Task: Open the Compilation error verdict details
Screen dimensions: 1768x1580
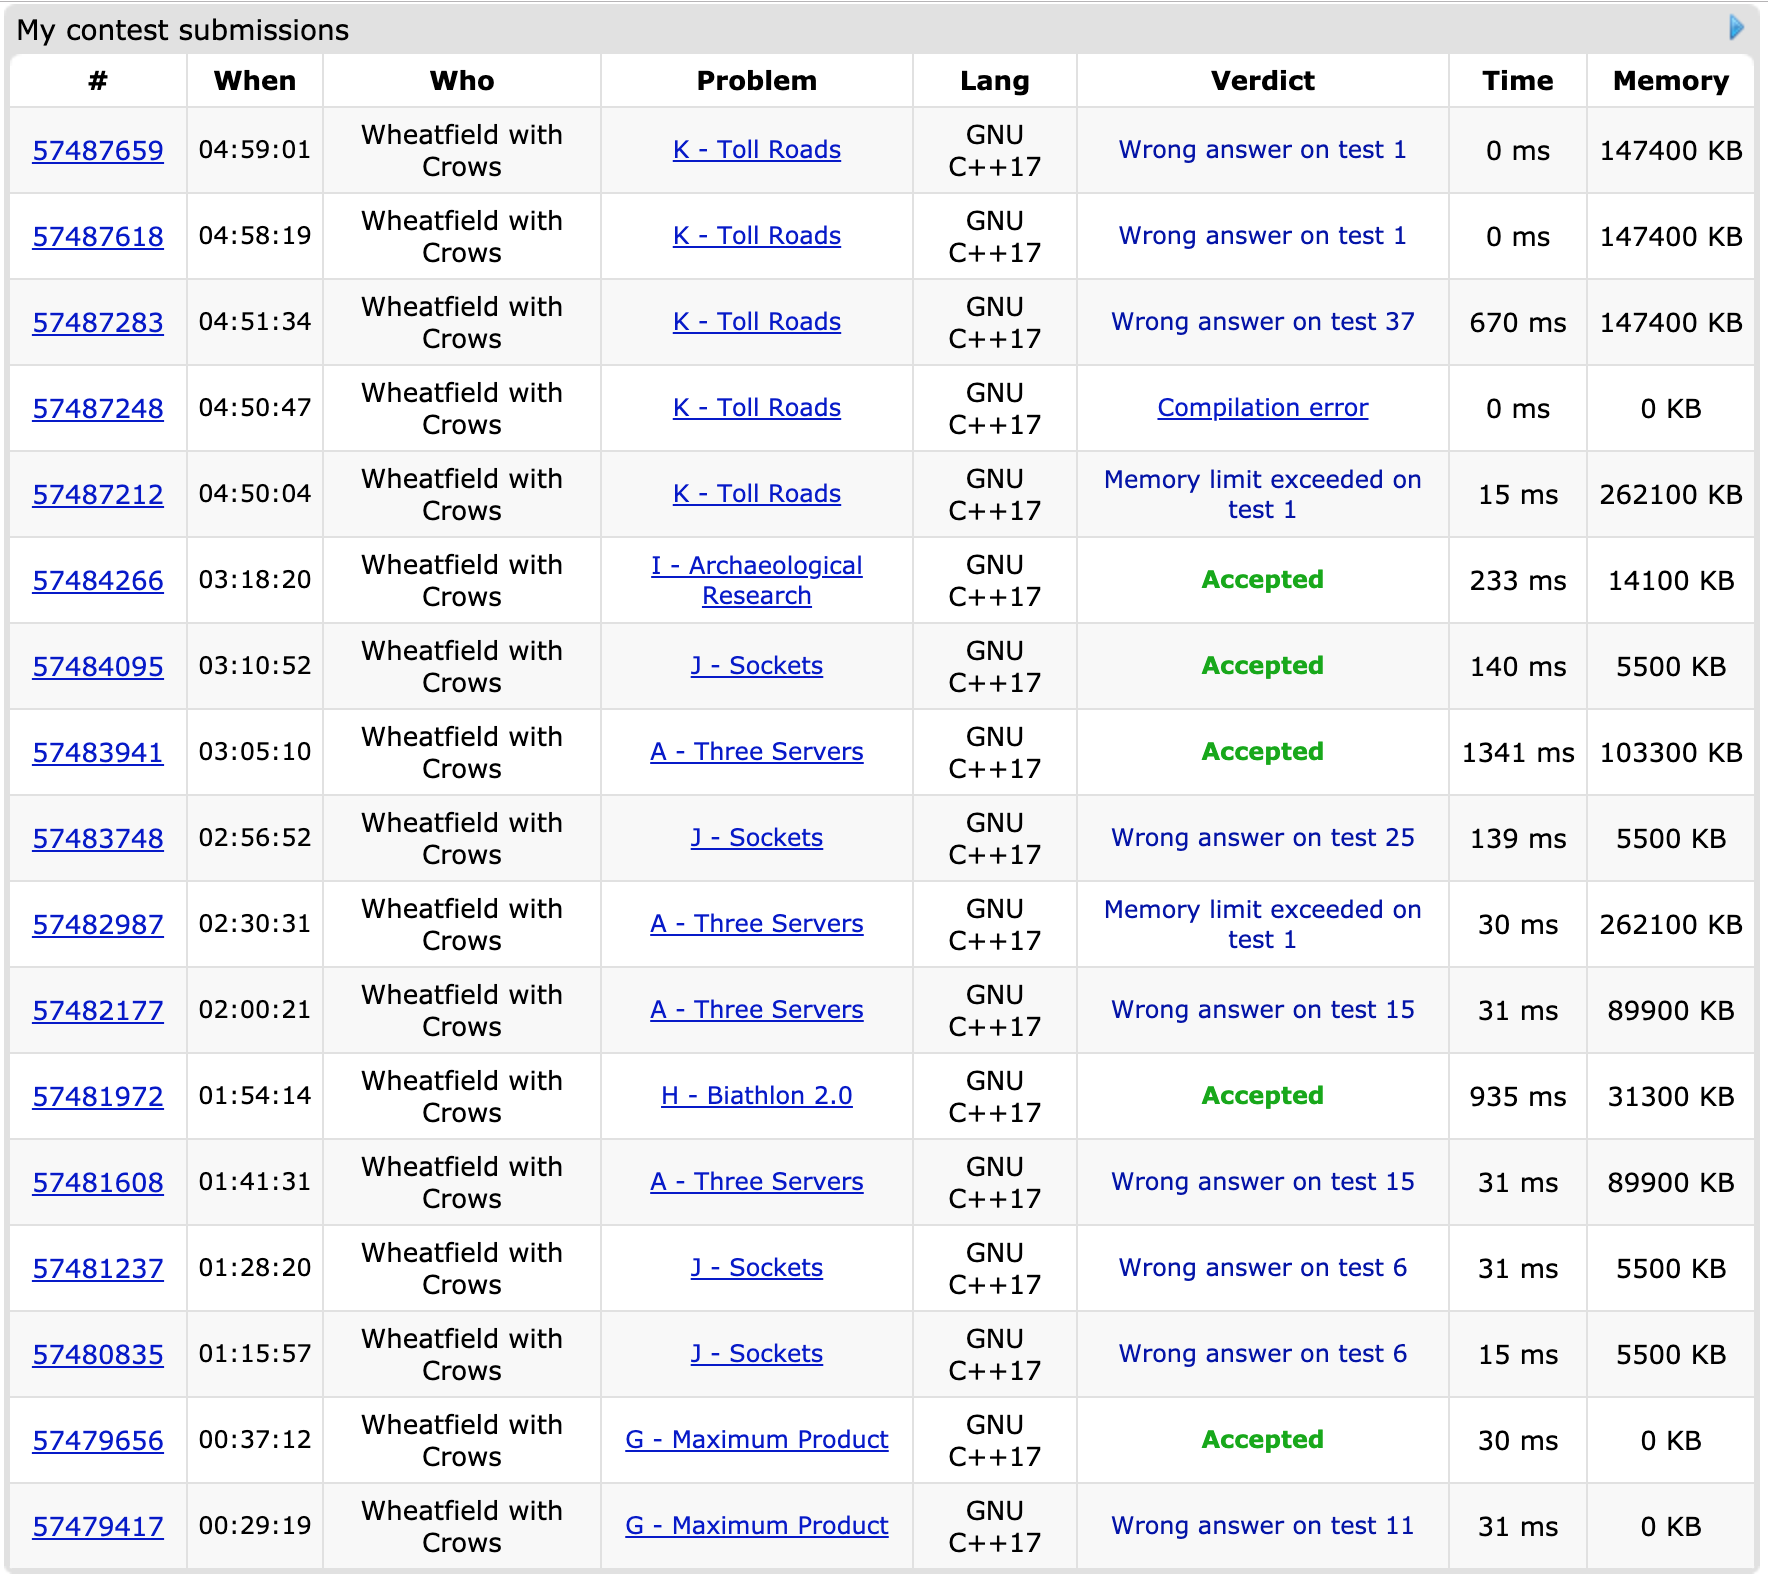Action: 1262,408
